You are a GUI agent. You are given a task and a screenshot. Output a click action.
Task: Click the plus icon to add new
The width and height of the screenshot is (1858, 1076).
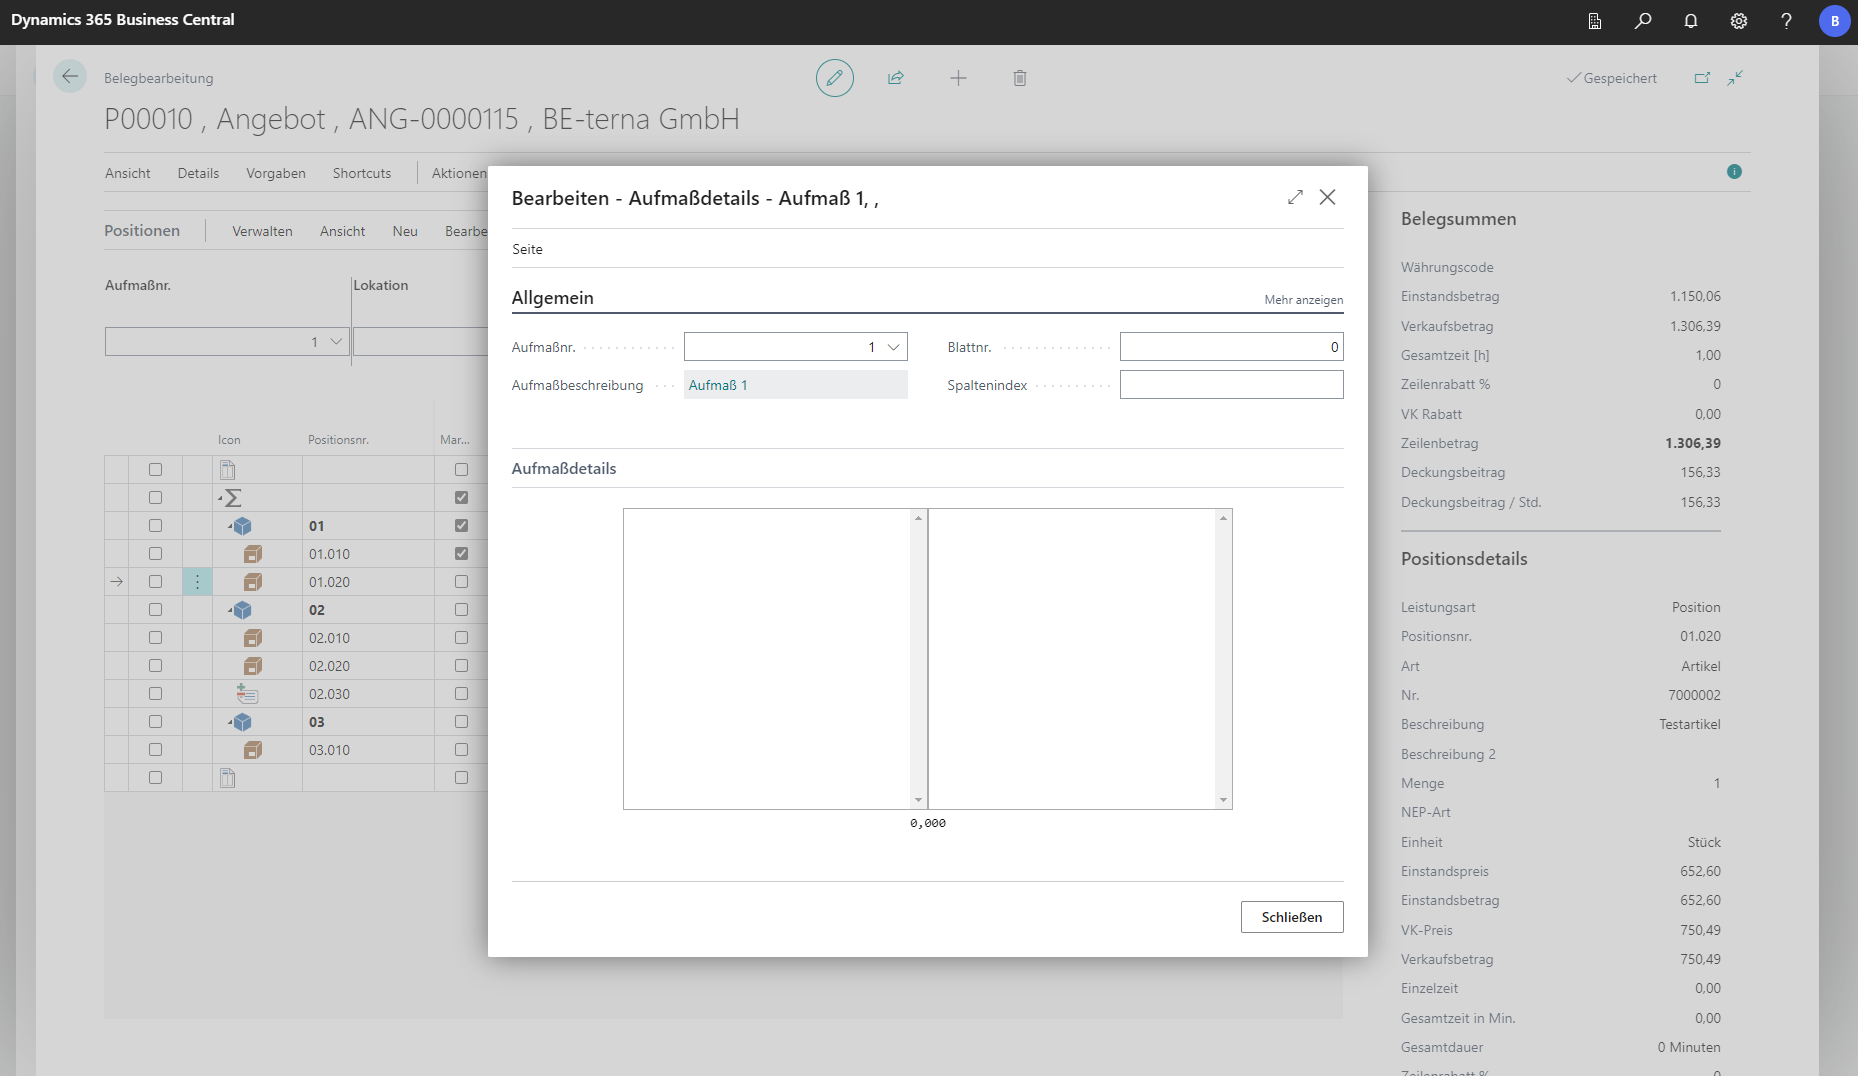(958, 78)
